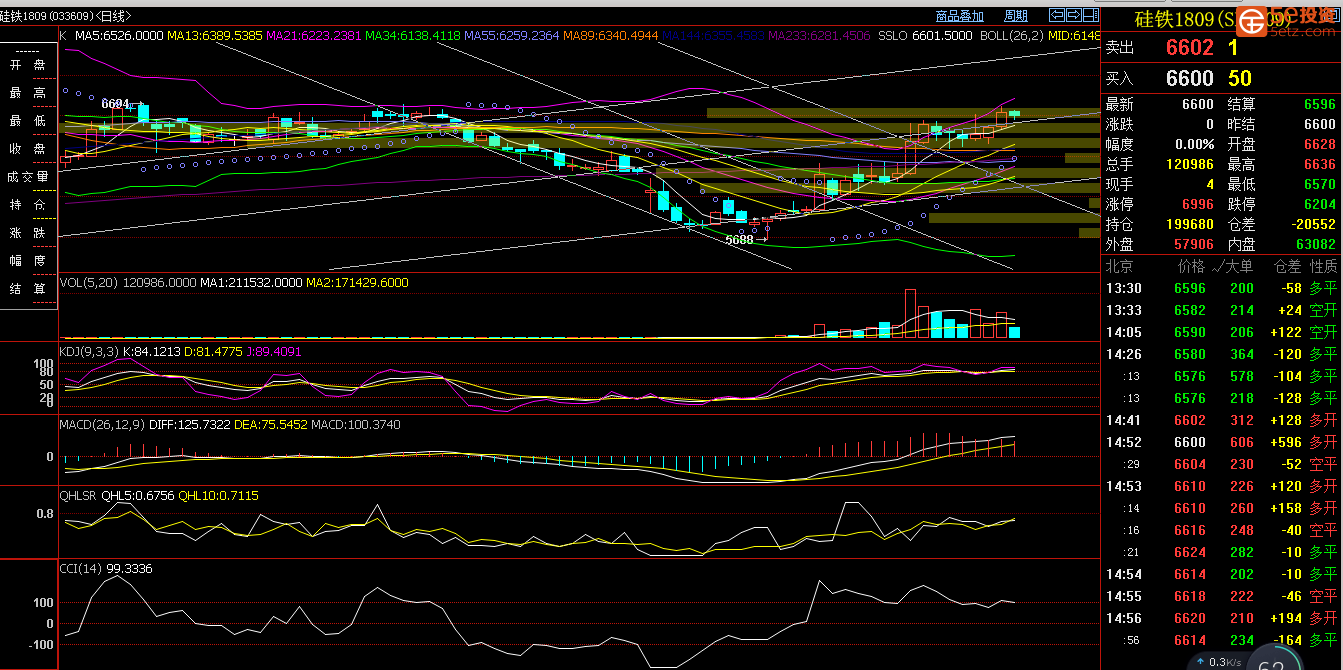Select the 14:41 tick row at 6602
The height and width of the screenshot is (670, 1343).
tap(1221, 420)
